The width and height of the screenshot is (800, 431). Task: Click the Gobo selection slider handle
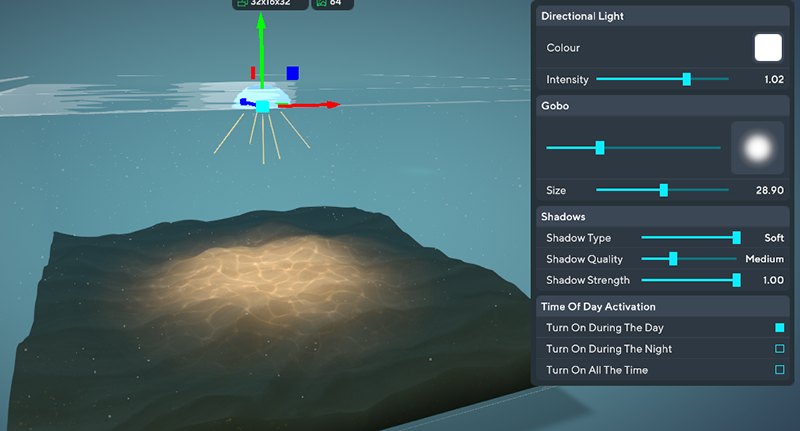[600, 148]
